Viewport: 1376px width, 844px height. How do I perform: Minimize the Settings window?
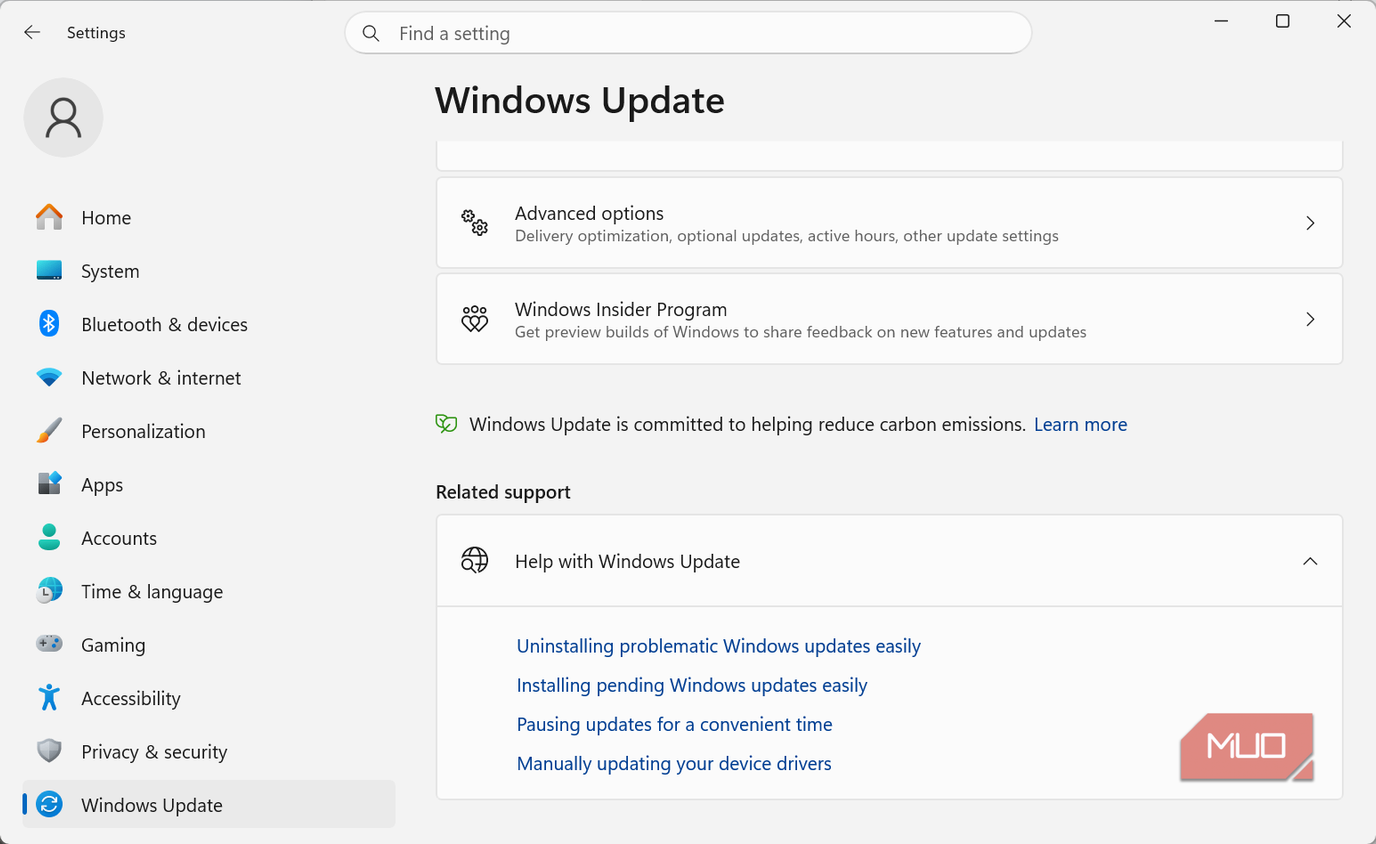point(1221,21)
